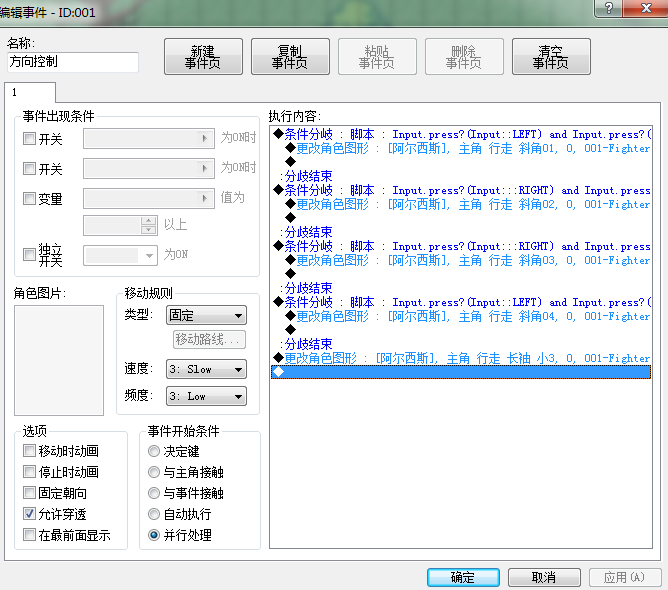Check the 固定朝向 option
Screen dimensions: 668x590
(x=29, y=493)
